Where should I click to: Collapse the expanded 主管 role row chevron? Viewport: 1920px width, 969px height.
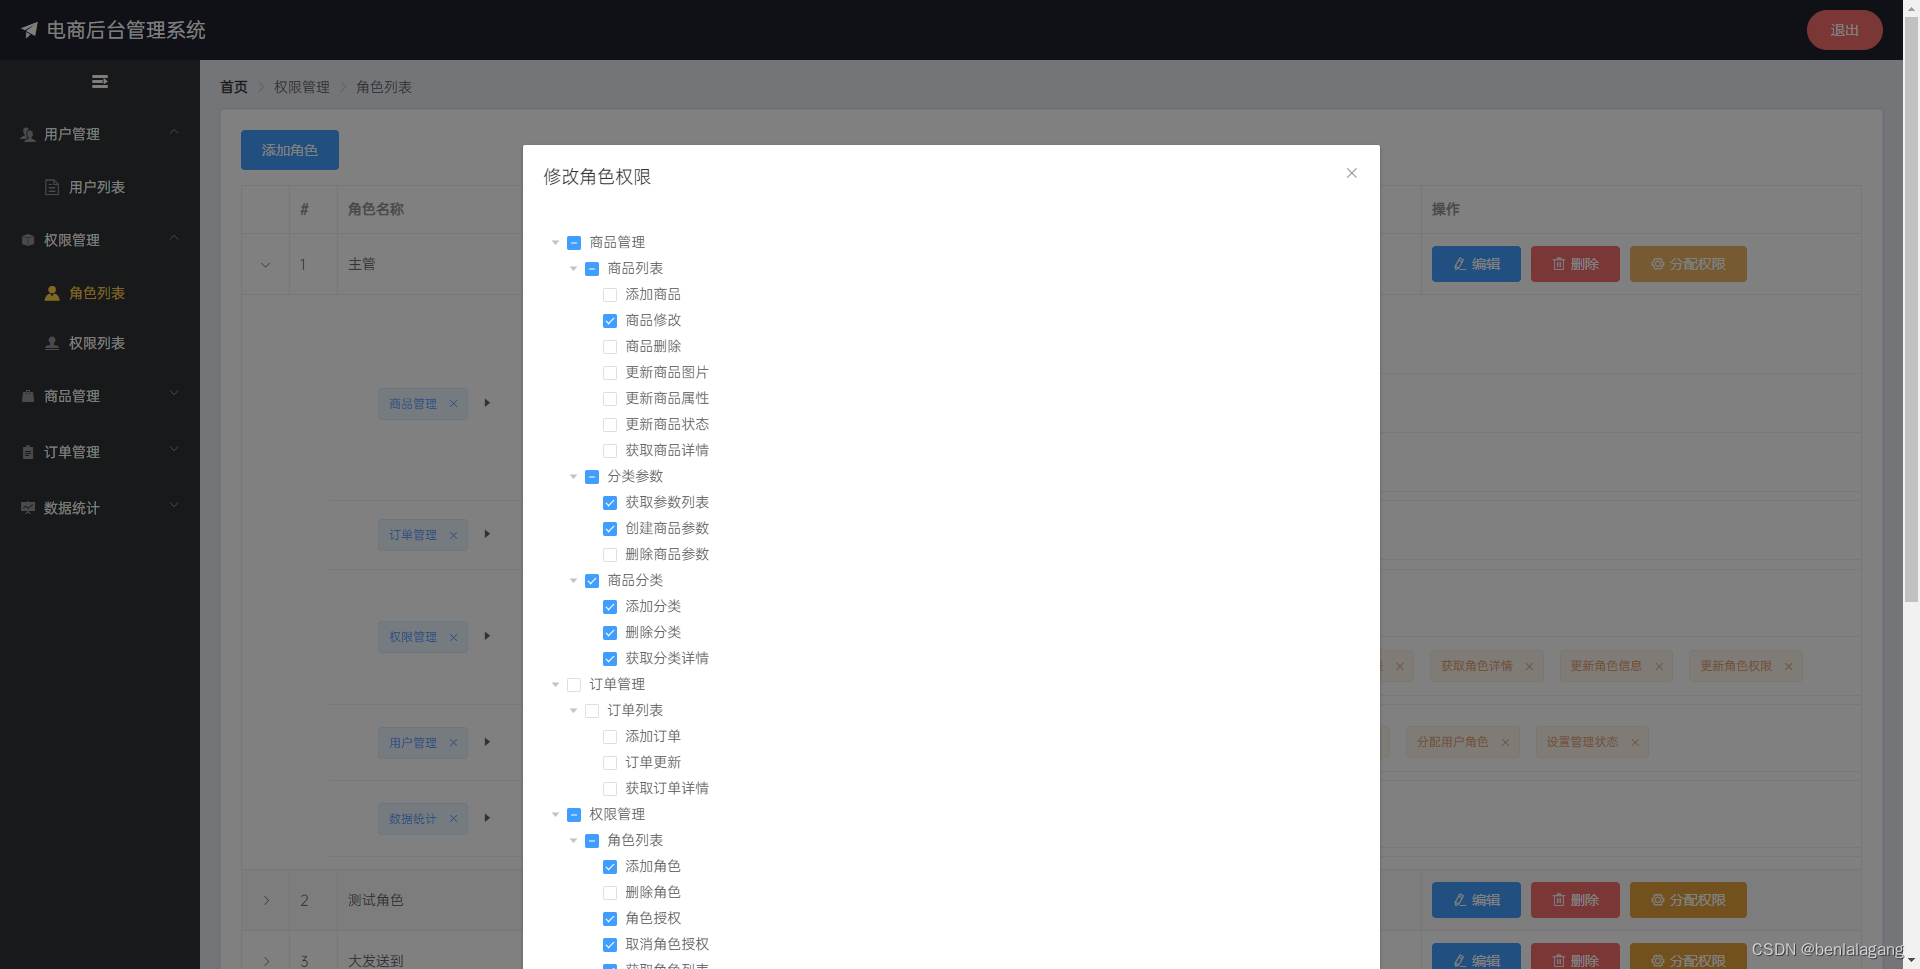point(266,265)
